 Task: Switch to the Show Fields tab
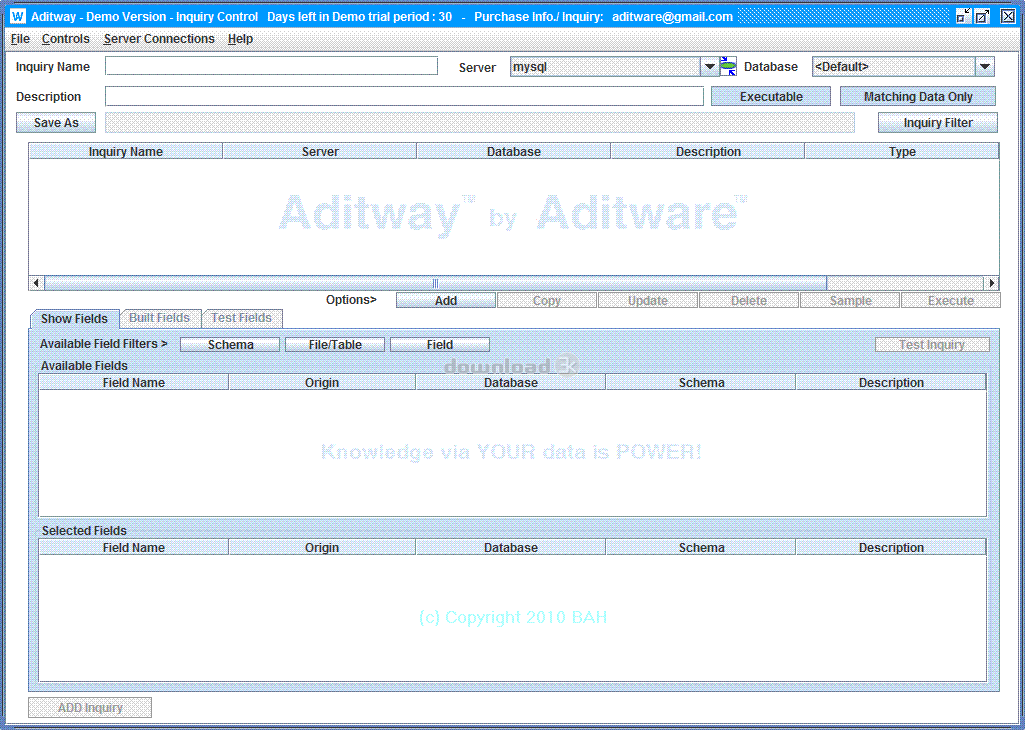pyautogui.click(x=75, y=319)
